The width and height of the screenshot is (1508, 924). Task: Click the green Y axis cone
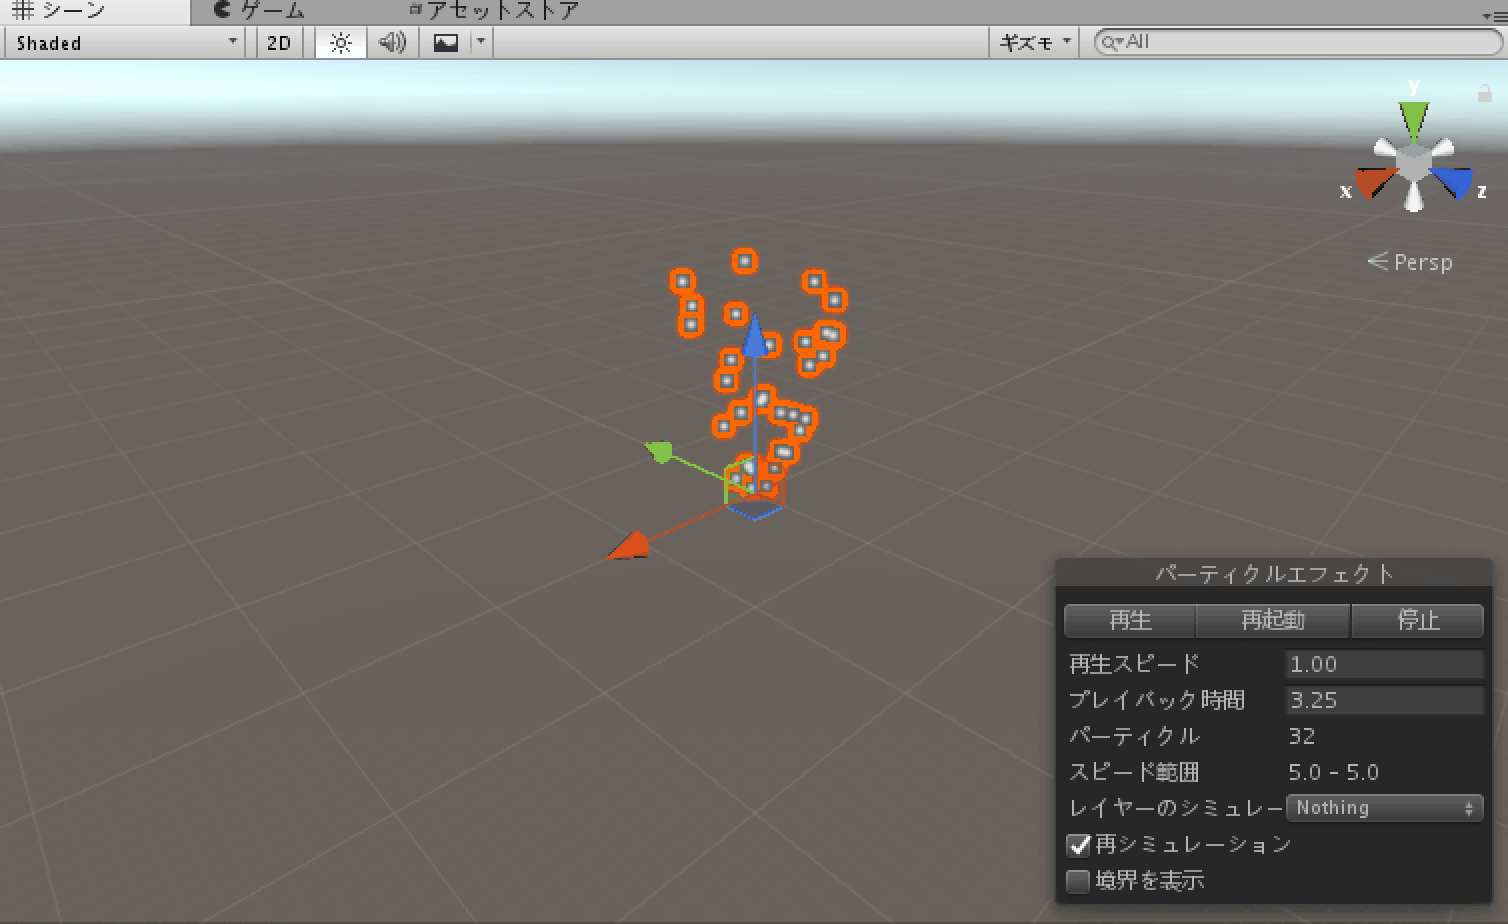click(1414, 120)
